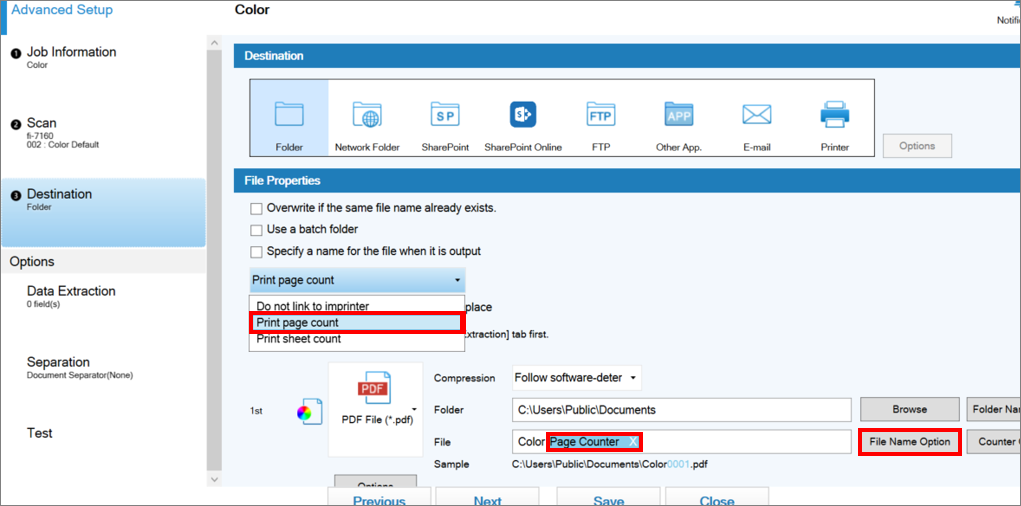Select the Folder destination icon
Image resolution: width=1021 pixels, height=506 pixels.
coord(289,121)
